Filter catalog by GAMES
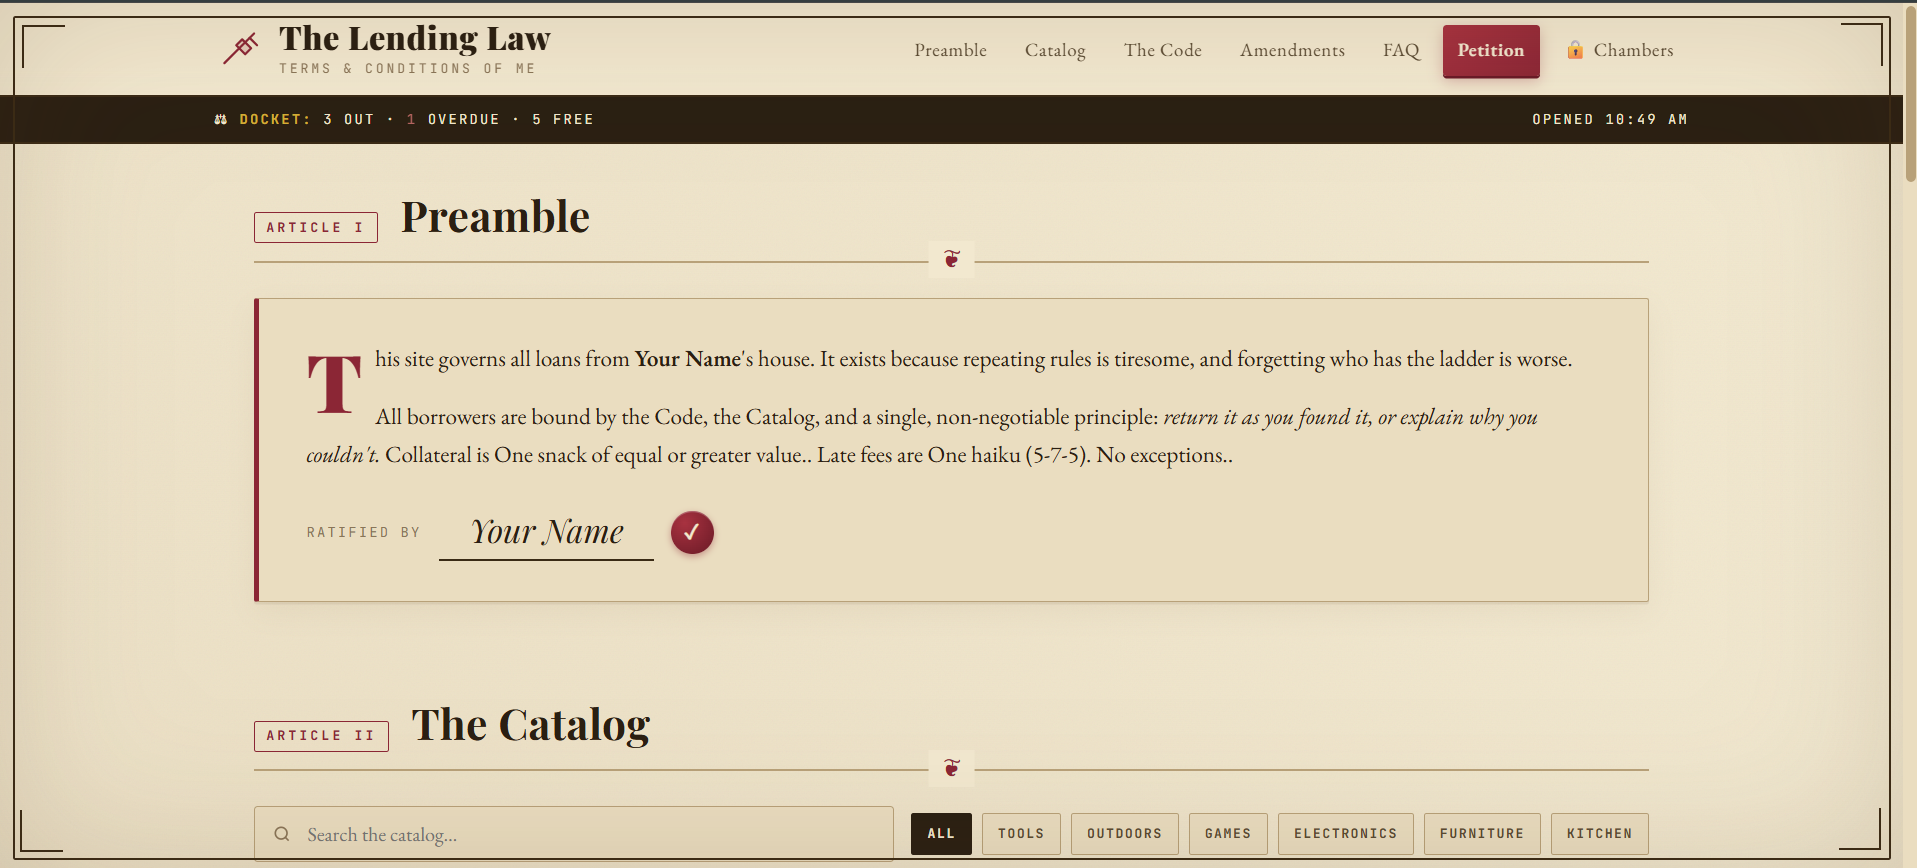 1228,834
